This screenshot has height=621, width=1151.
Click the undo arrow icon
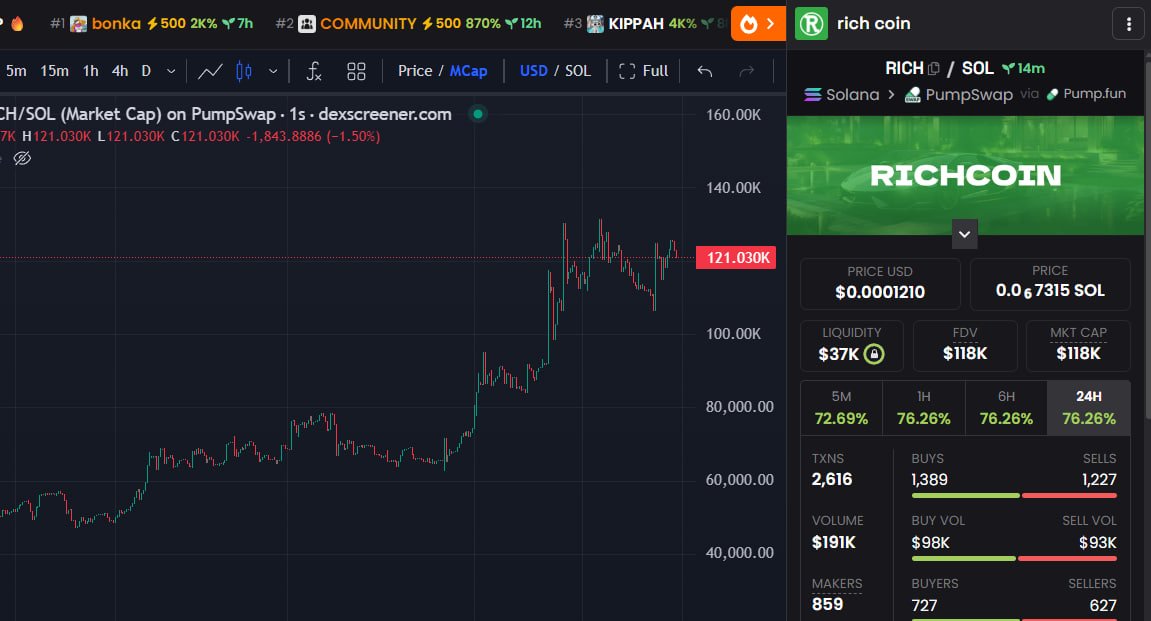(705, 71)
